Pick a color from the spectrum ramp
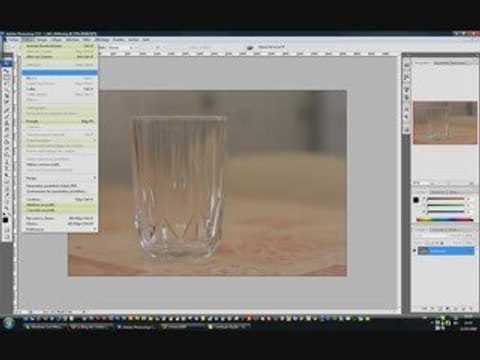The width and height of the screenshot is (480, 360). [445, 219]
